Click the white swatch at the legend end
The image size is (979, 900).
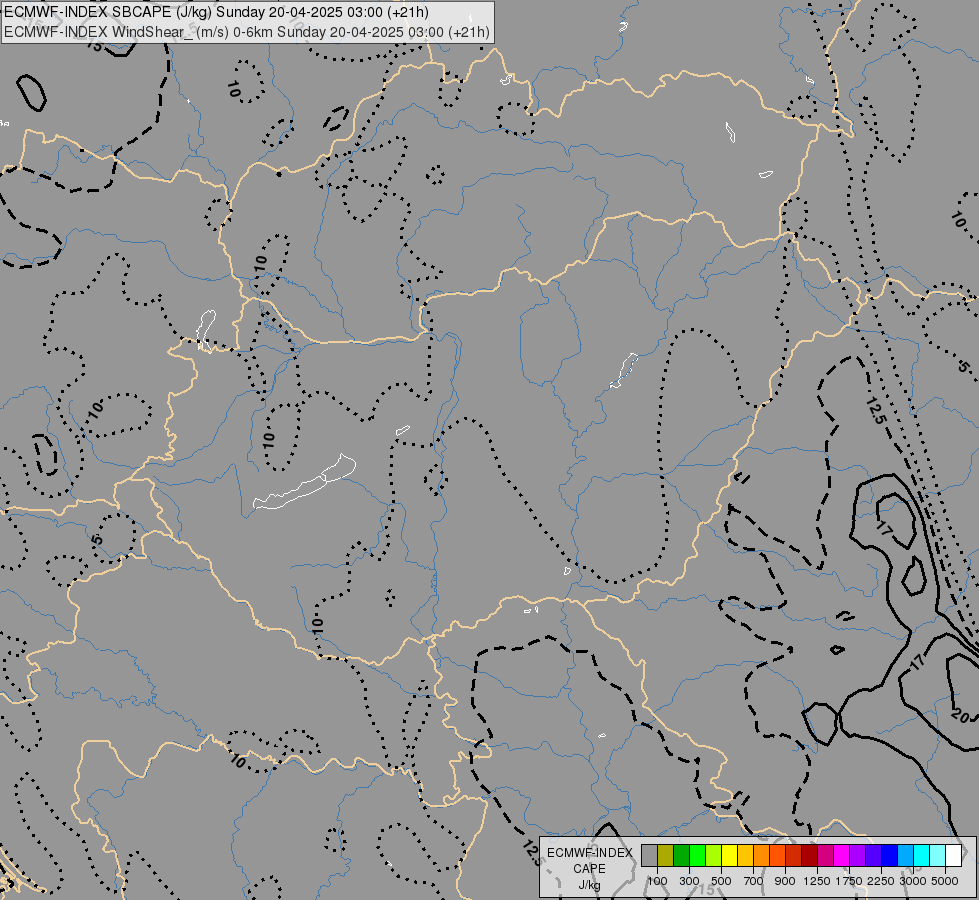(953, 856)
